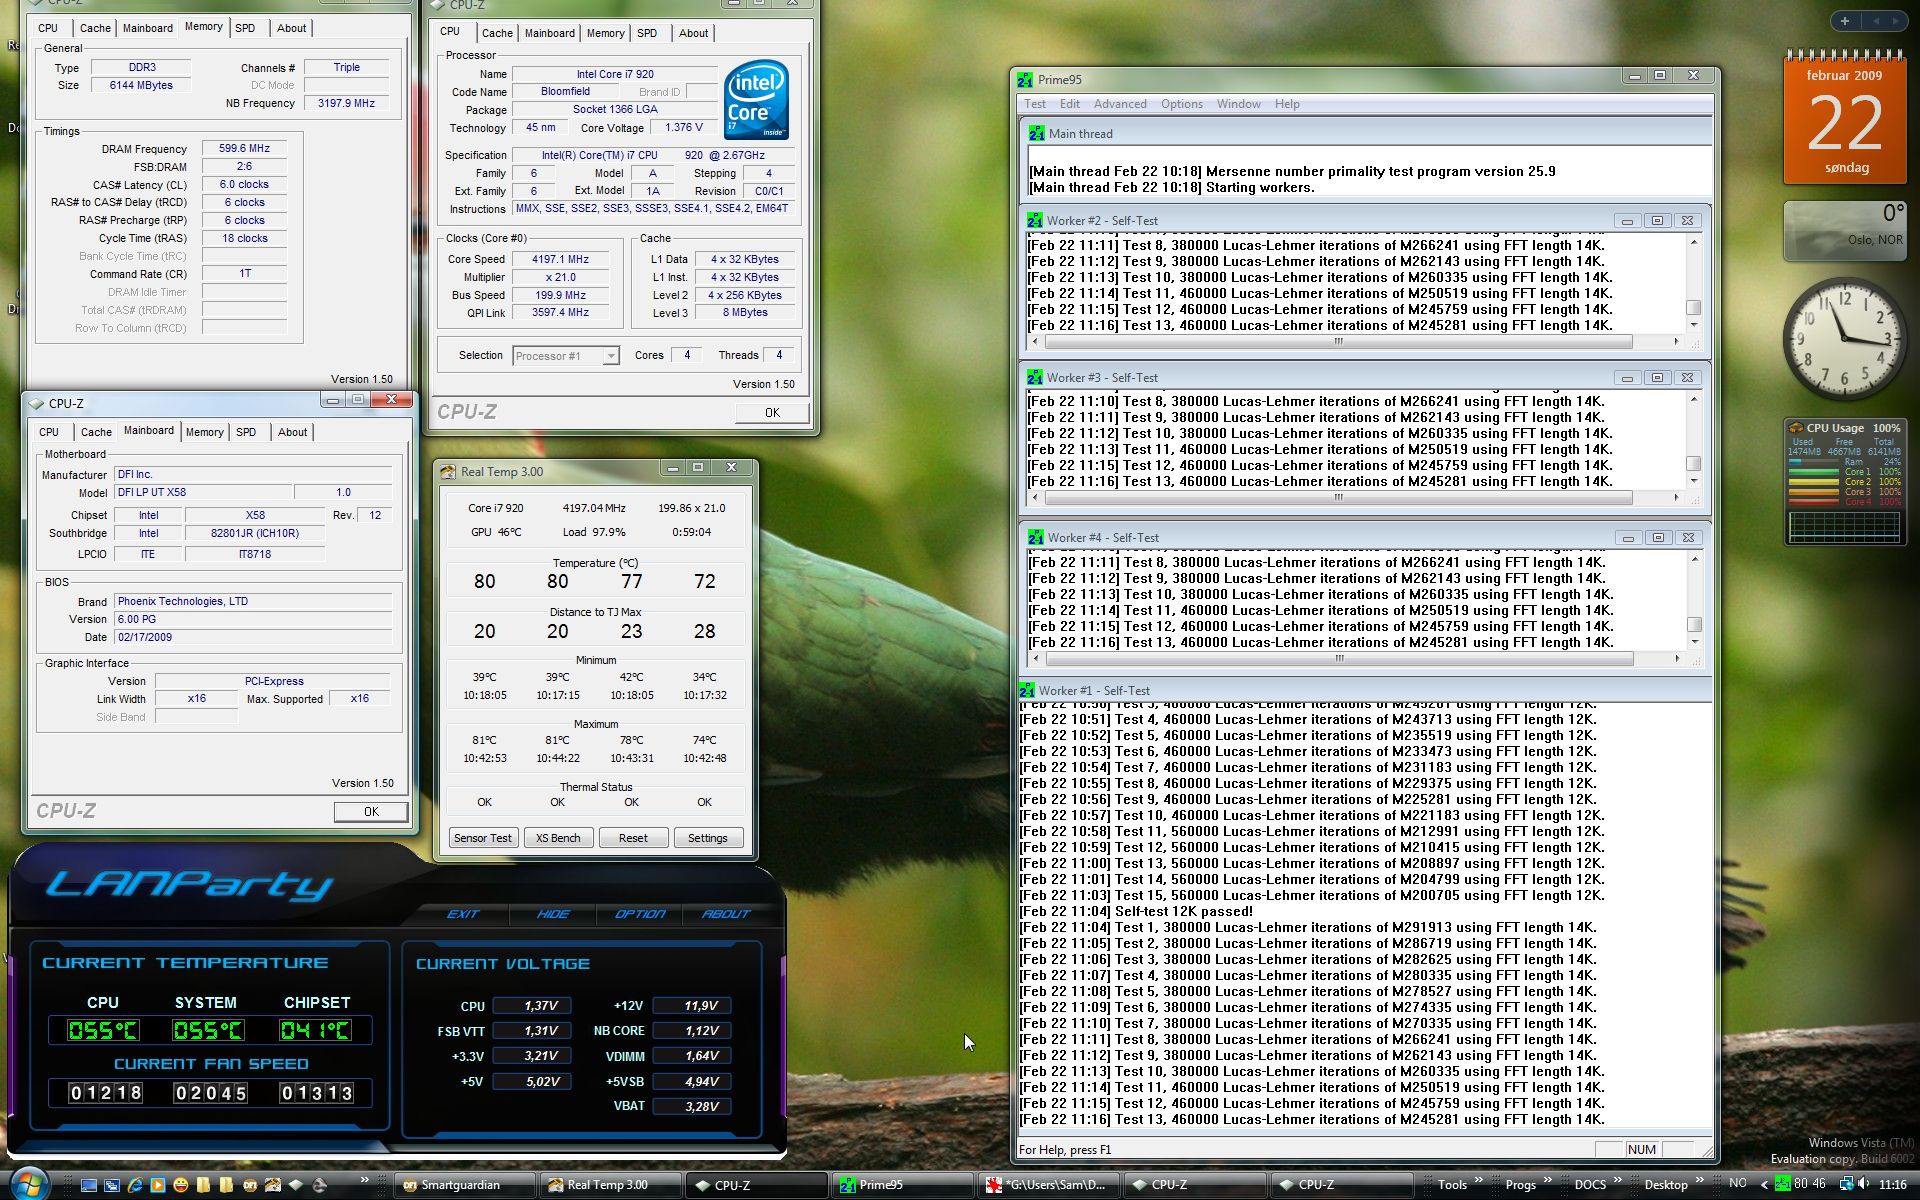The width and height of the screenshot is (1920, 1200).
Task: Open the yellow smiley messenger Quick Launch icon
Action: [x=181, y=1185]
